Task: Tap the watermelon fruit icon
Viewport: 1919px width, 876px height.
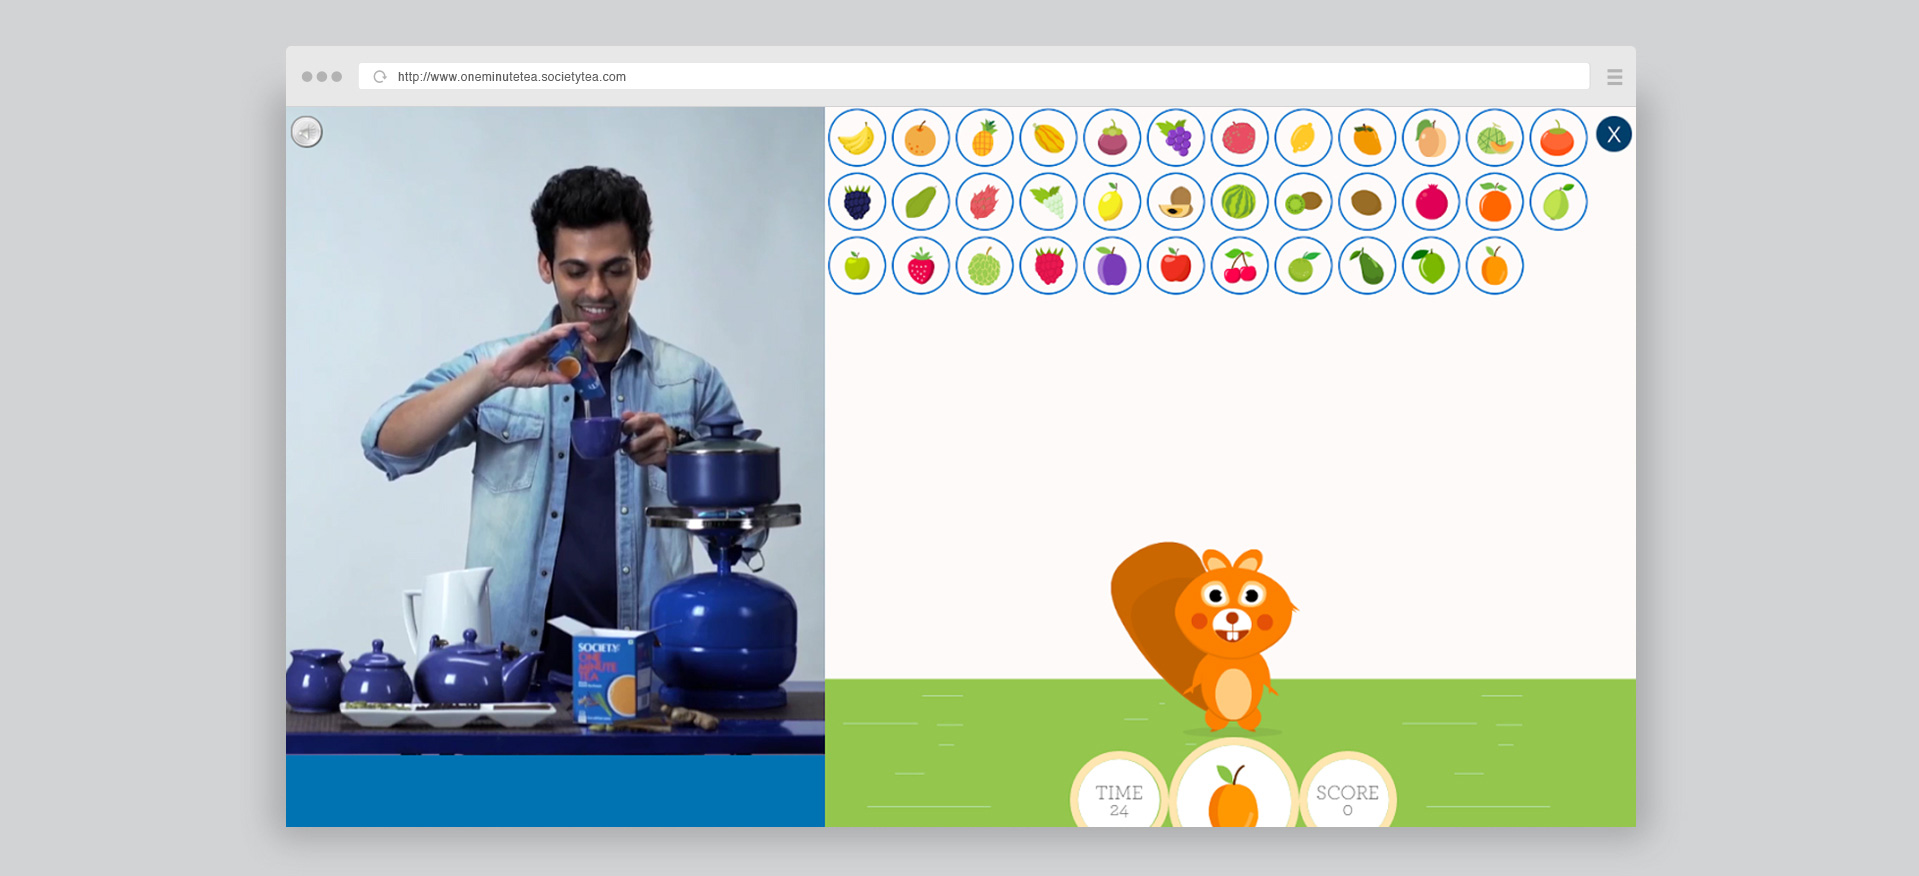Action: tap(1239, 202)
